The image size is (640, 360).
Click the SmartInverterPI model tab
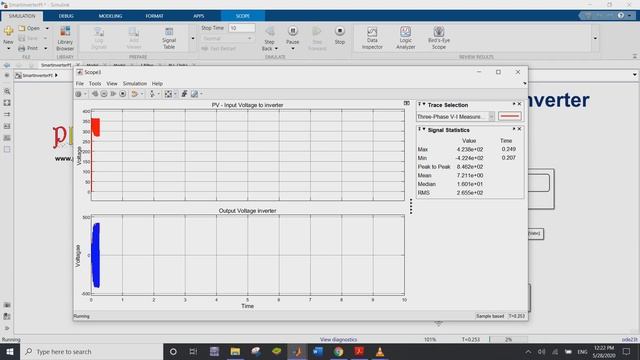56,65
